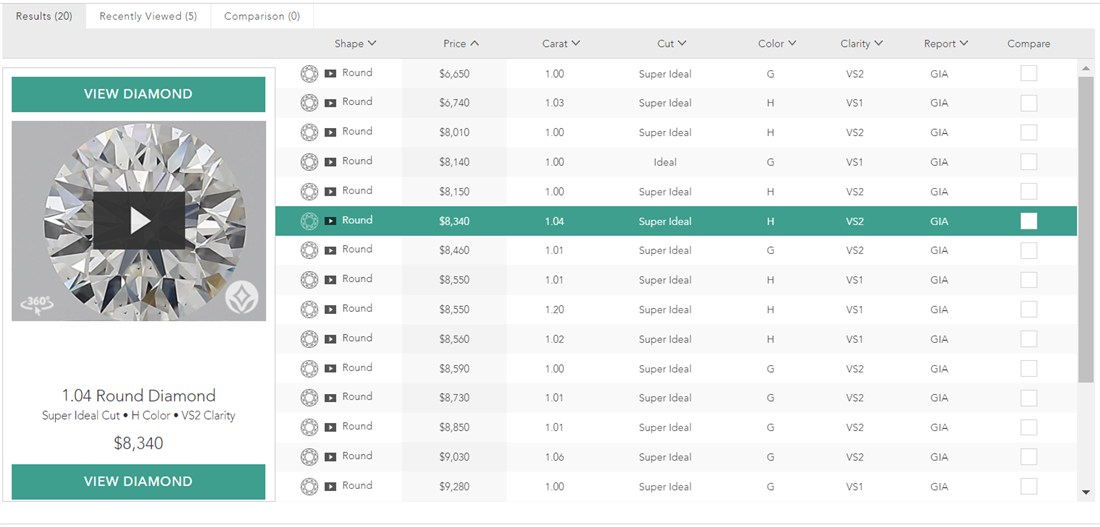Enable compare for the $9,030 diamond
The width and height of the screenshot is (1100, 527).
tap(1028, 457)
